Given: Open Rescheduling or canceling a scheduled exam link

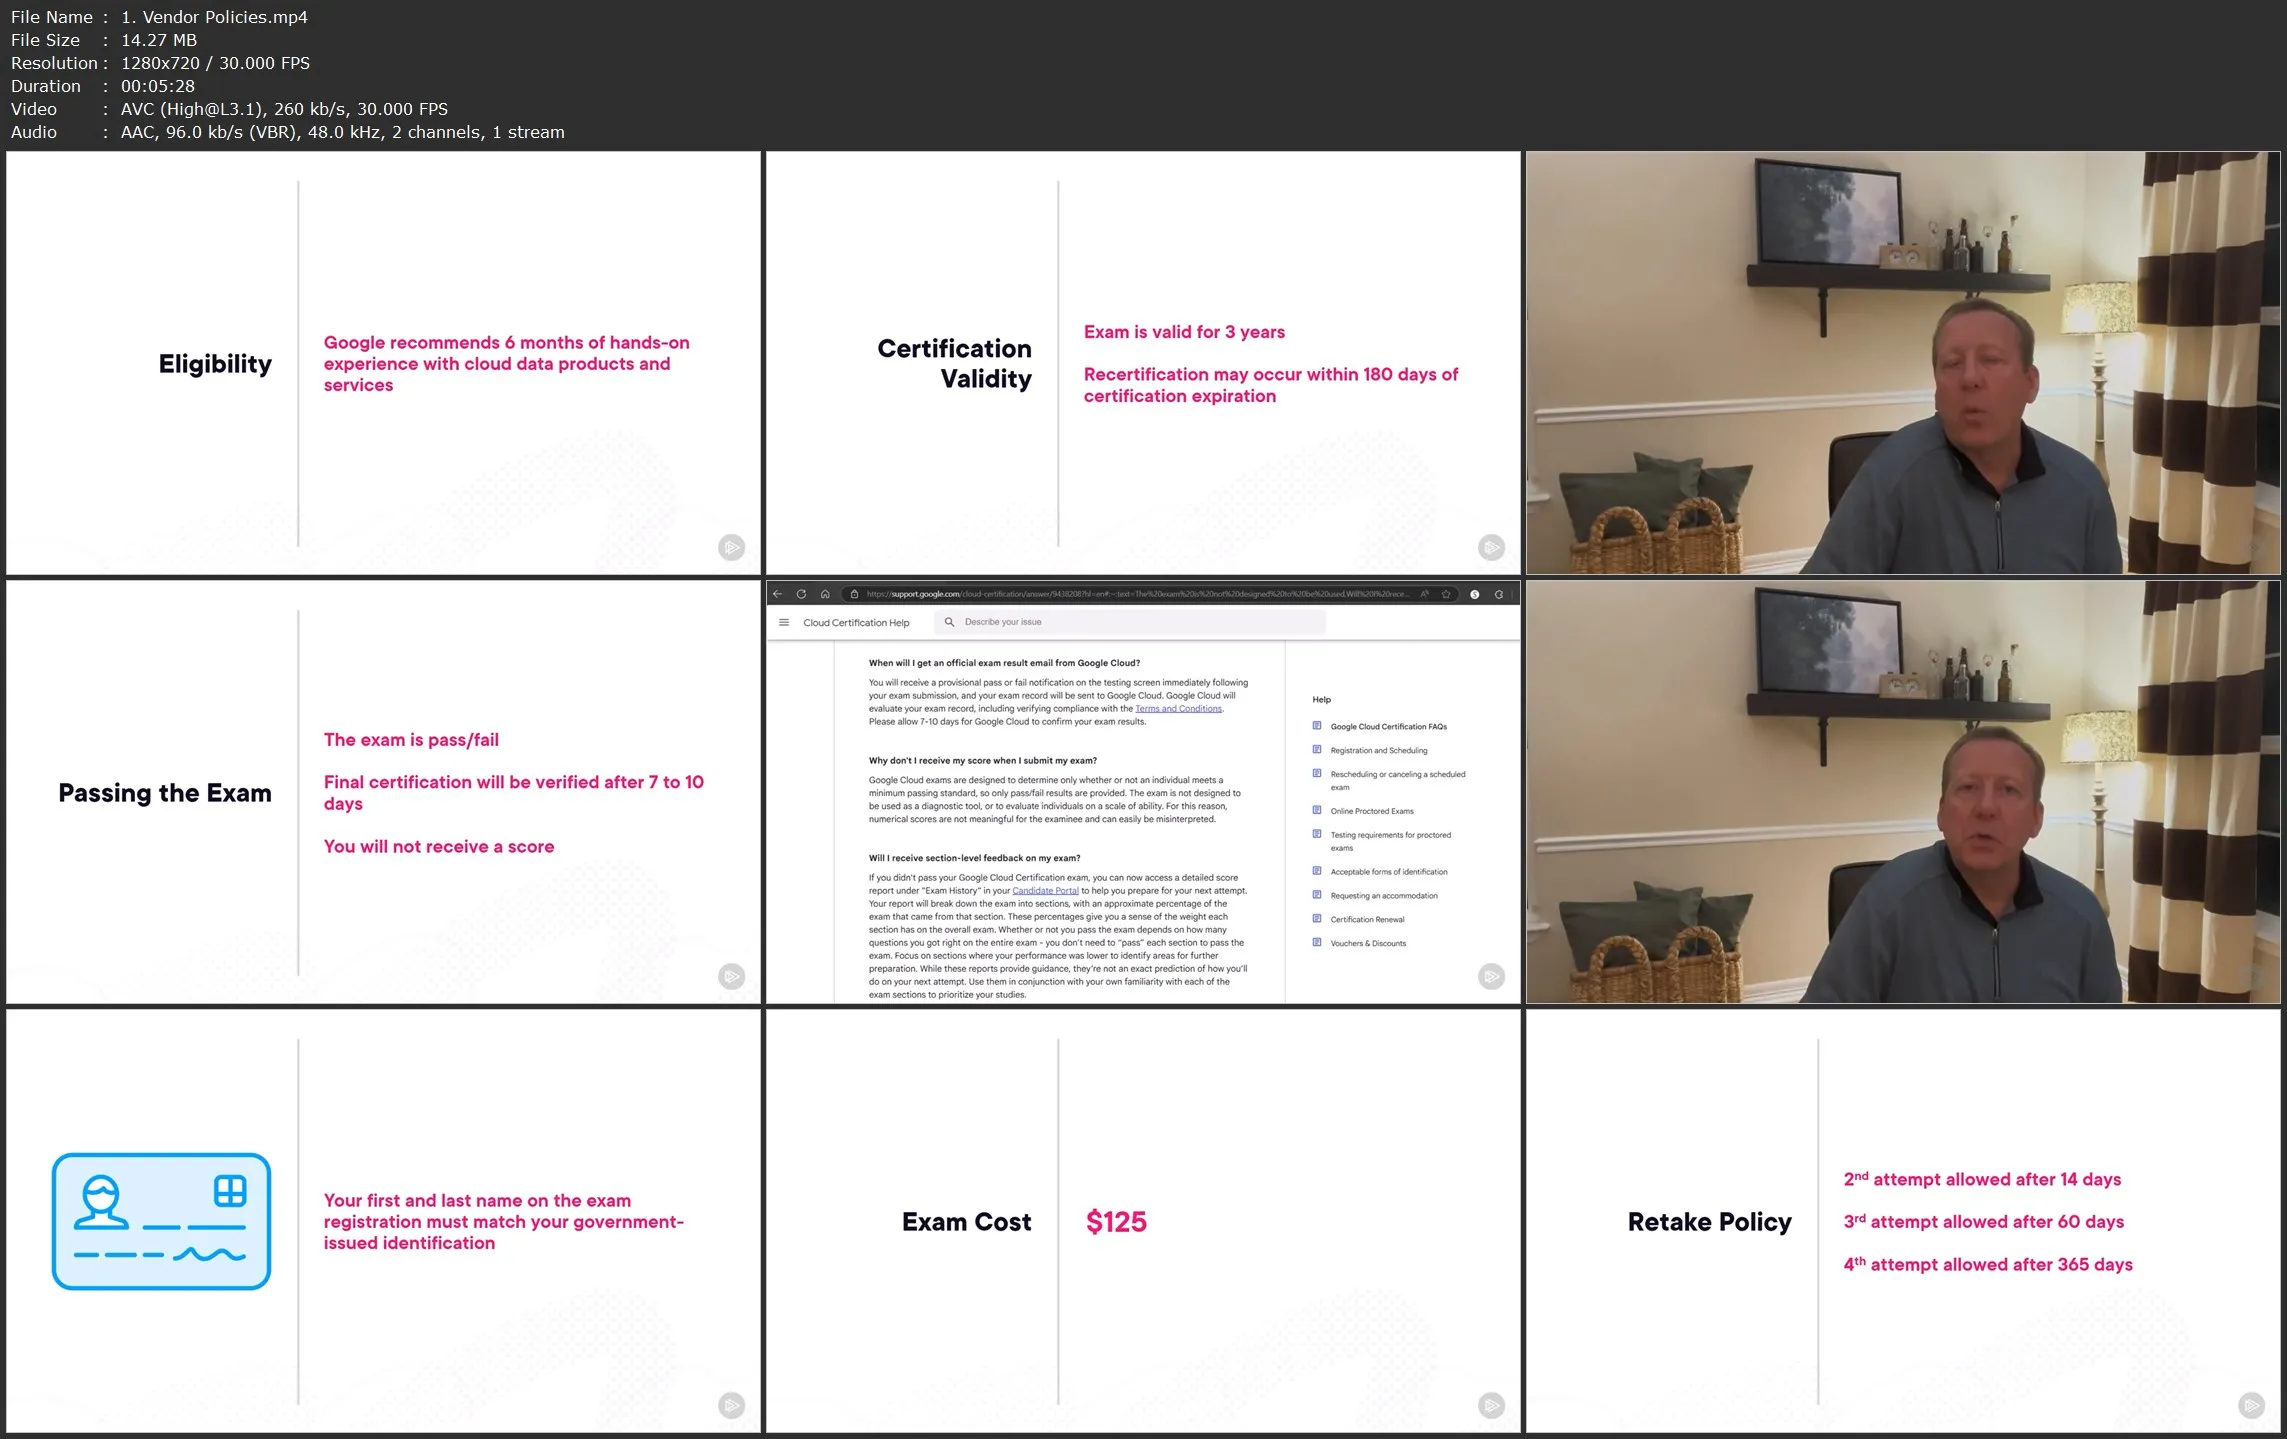Looking at the screenshot, I should tap(1397, 781).
